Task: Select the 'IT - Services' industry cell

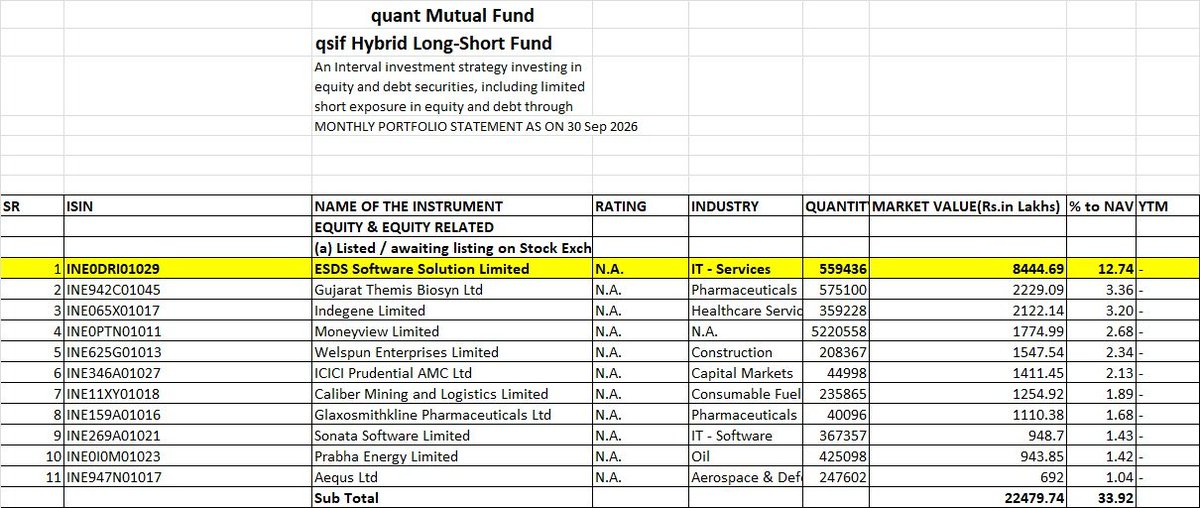Action: (745, 268)
